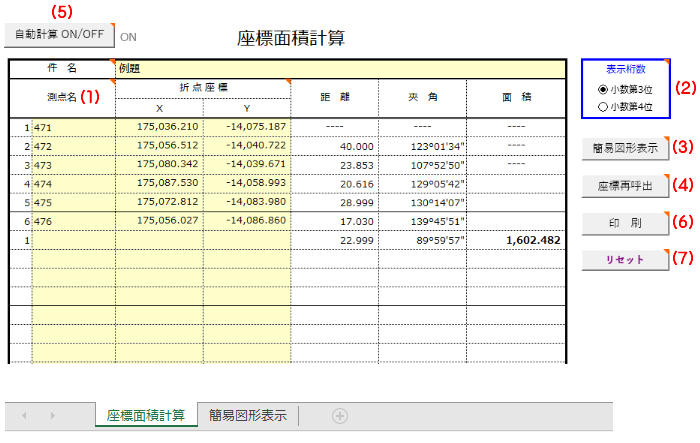Click the sheet tab scroll left arrow
Screen dimensions: 700x443
[x=25, y=415]
